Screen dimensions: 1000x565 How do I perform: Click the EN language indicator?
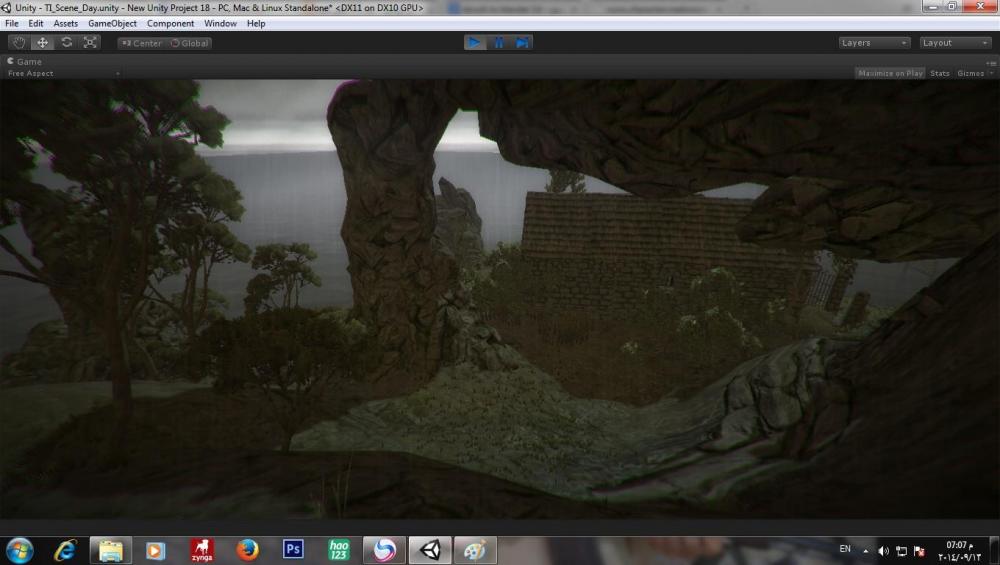tap(845, 549)
